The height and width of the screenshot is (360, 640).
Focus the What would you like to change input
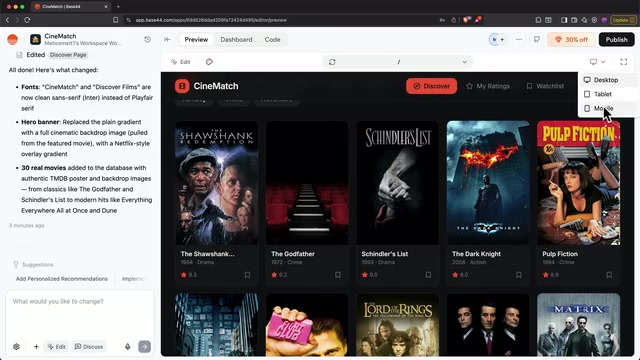pos(80,314)
